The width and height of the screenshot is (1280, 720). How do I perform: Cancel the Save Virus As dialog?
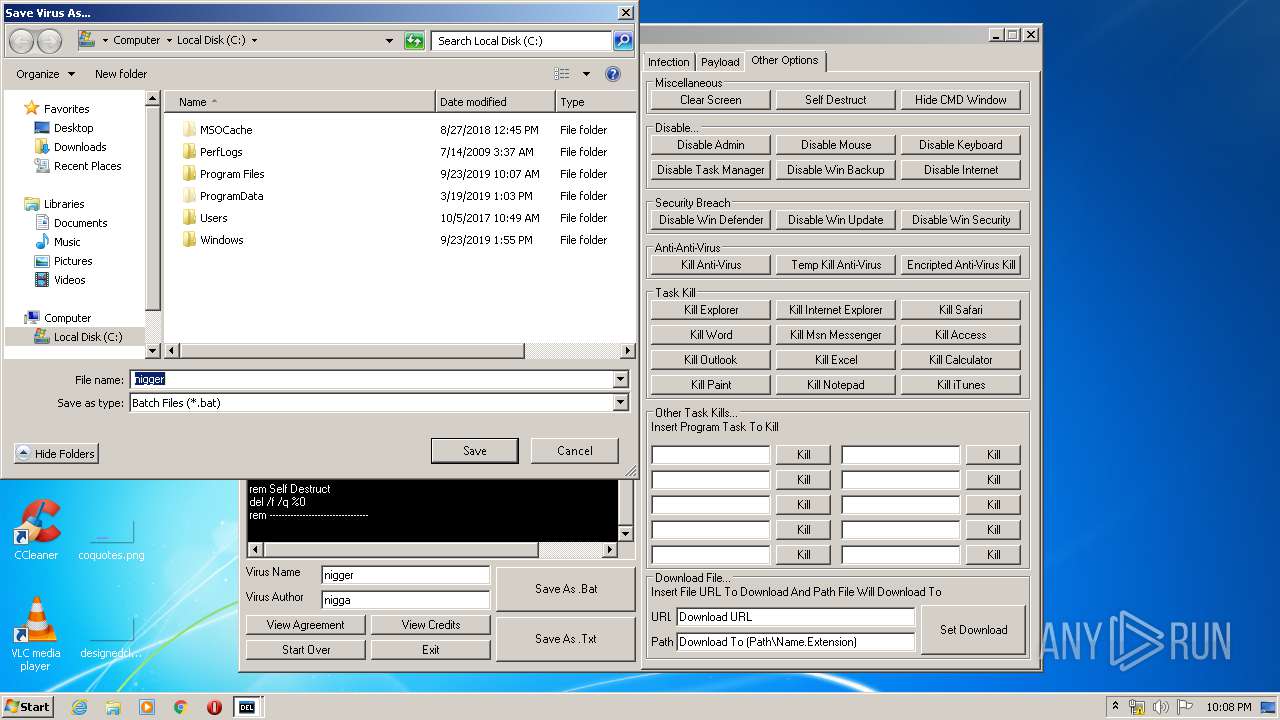pos(575,451)
